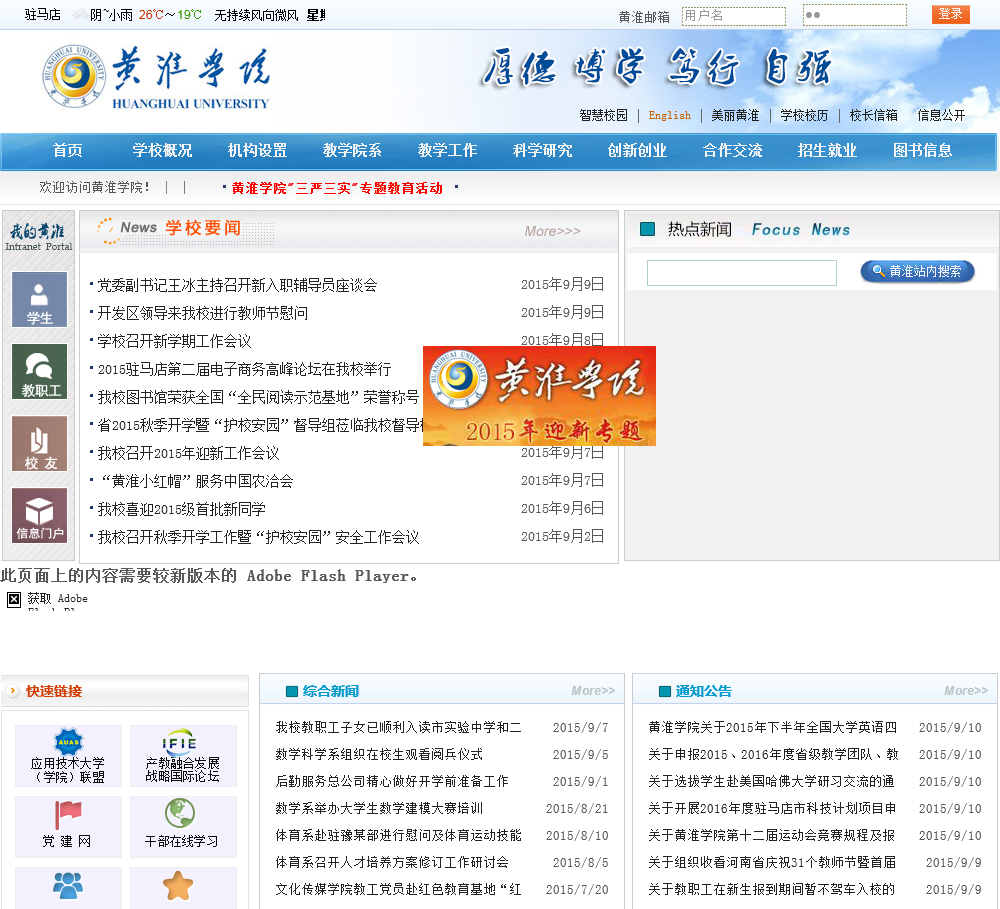Click More>> in 综合新闻 section
This screenshot has height=909, width=1000.
point(593,691)
